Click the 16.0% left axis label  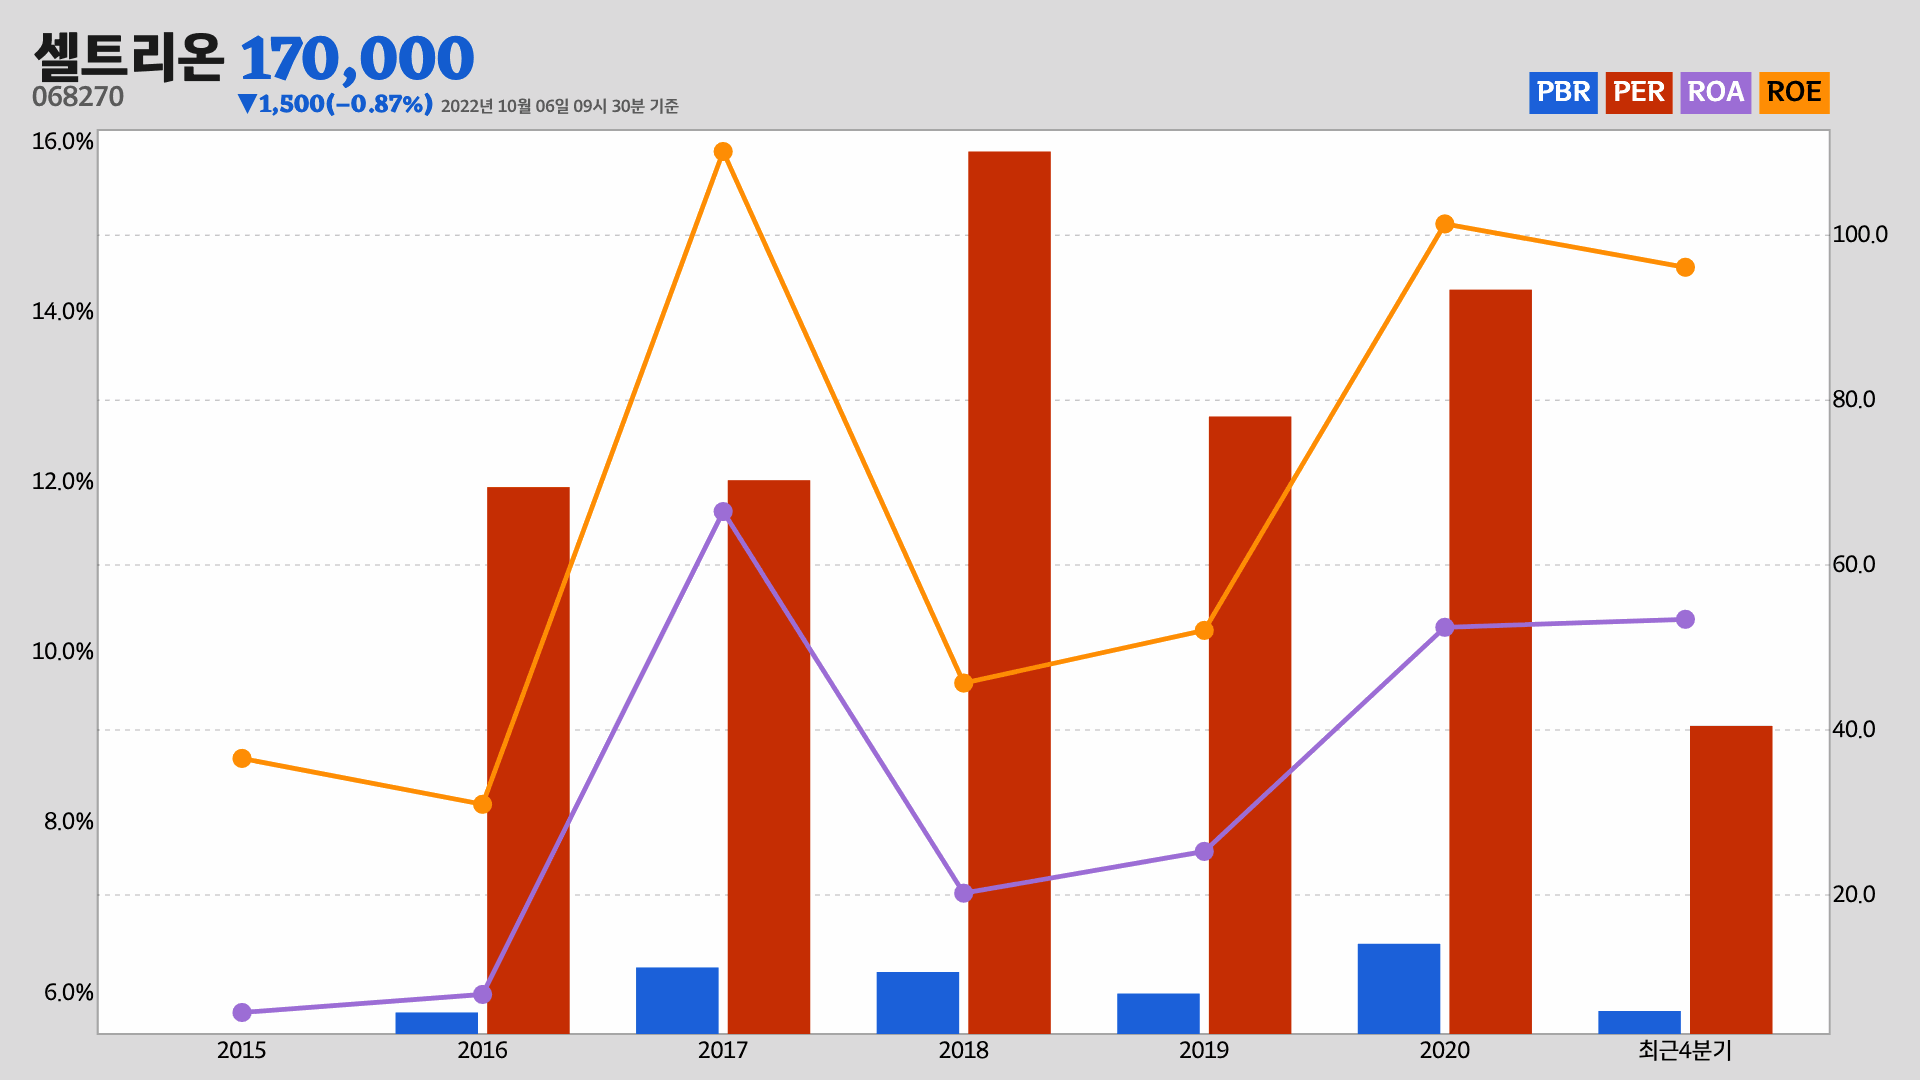coord(63,141)
